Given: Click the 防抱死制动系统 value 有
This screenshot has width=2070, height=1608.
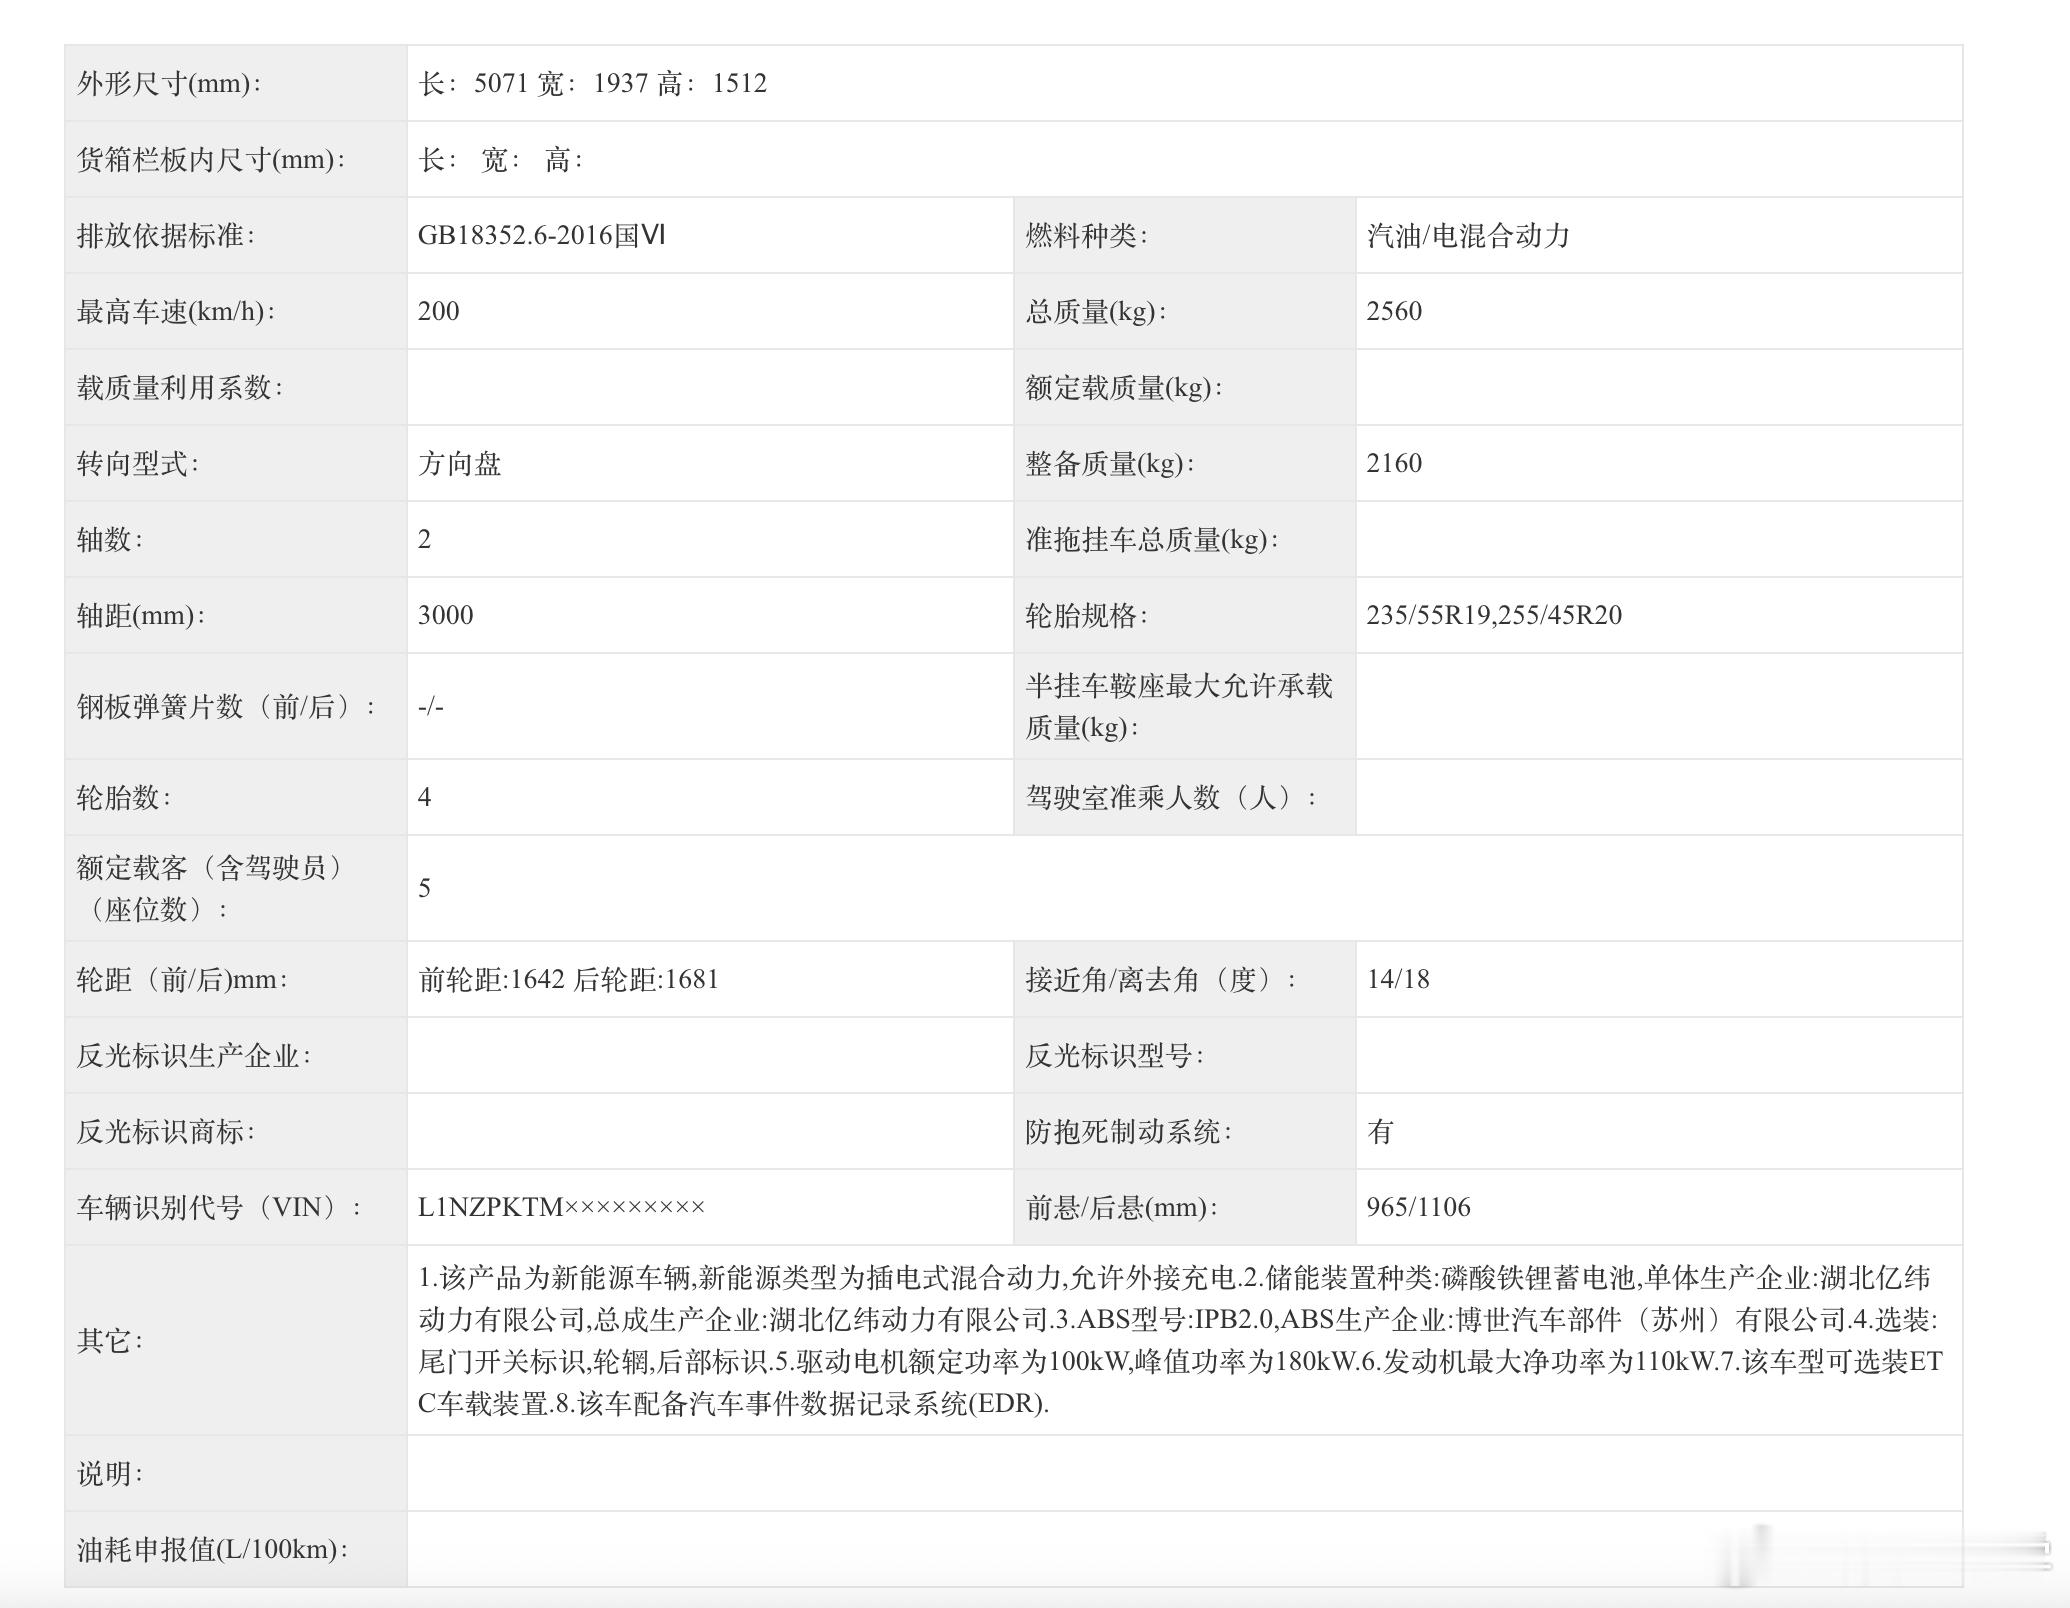Looking at the screenshot, I should [x=1380, y=1132].
